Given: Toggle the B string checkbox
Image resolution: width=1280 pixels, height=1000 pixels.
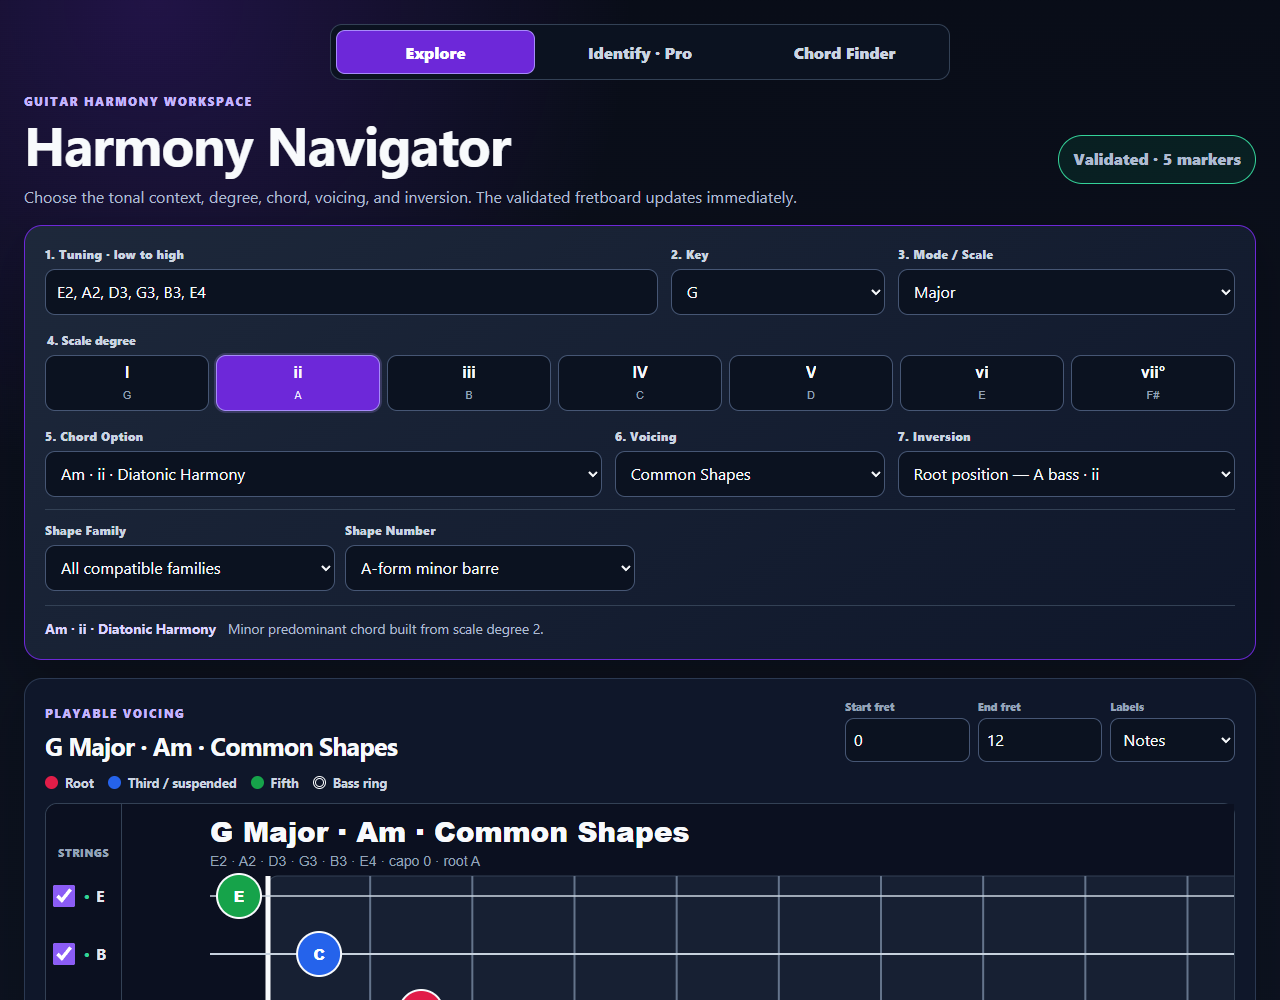Looking at the screenshot, I should coord(64,954).
